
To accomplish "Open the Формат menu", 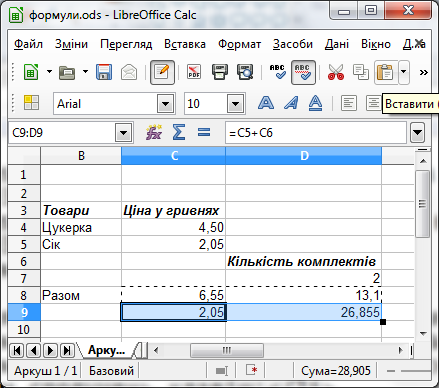I will coord(239,44).
